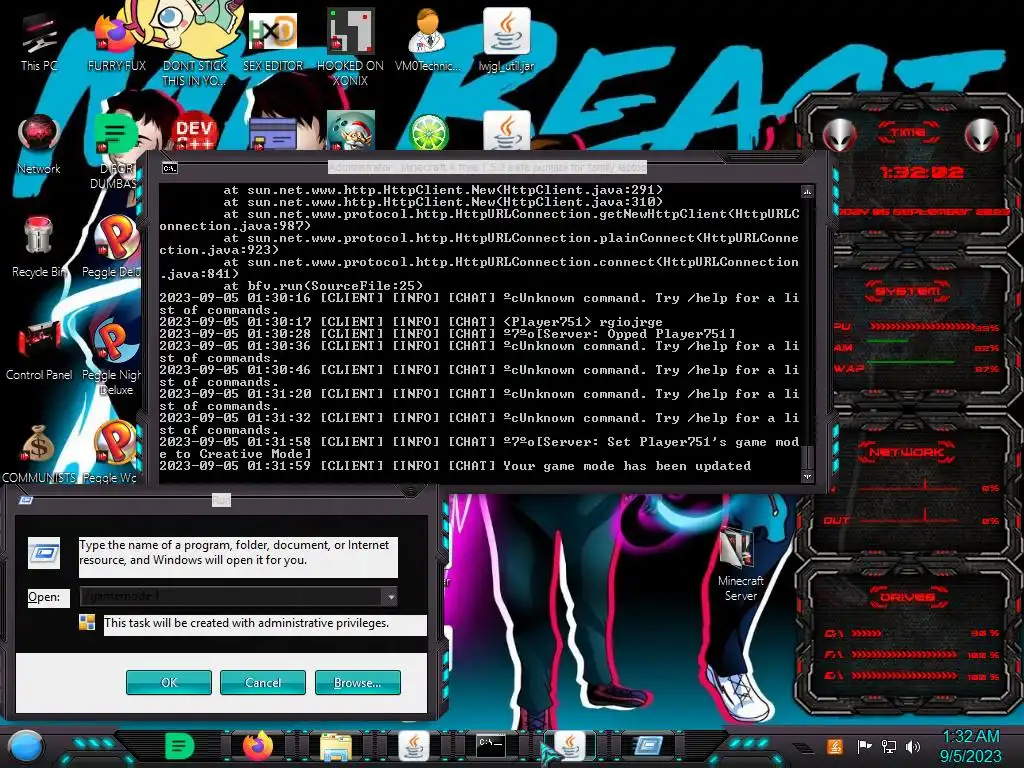Click the F:\ drive usage bar in DRIVES
The width and height of the screenshot is (1024, 768).
click(x=904, y=654)
